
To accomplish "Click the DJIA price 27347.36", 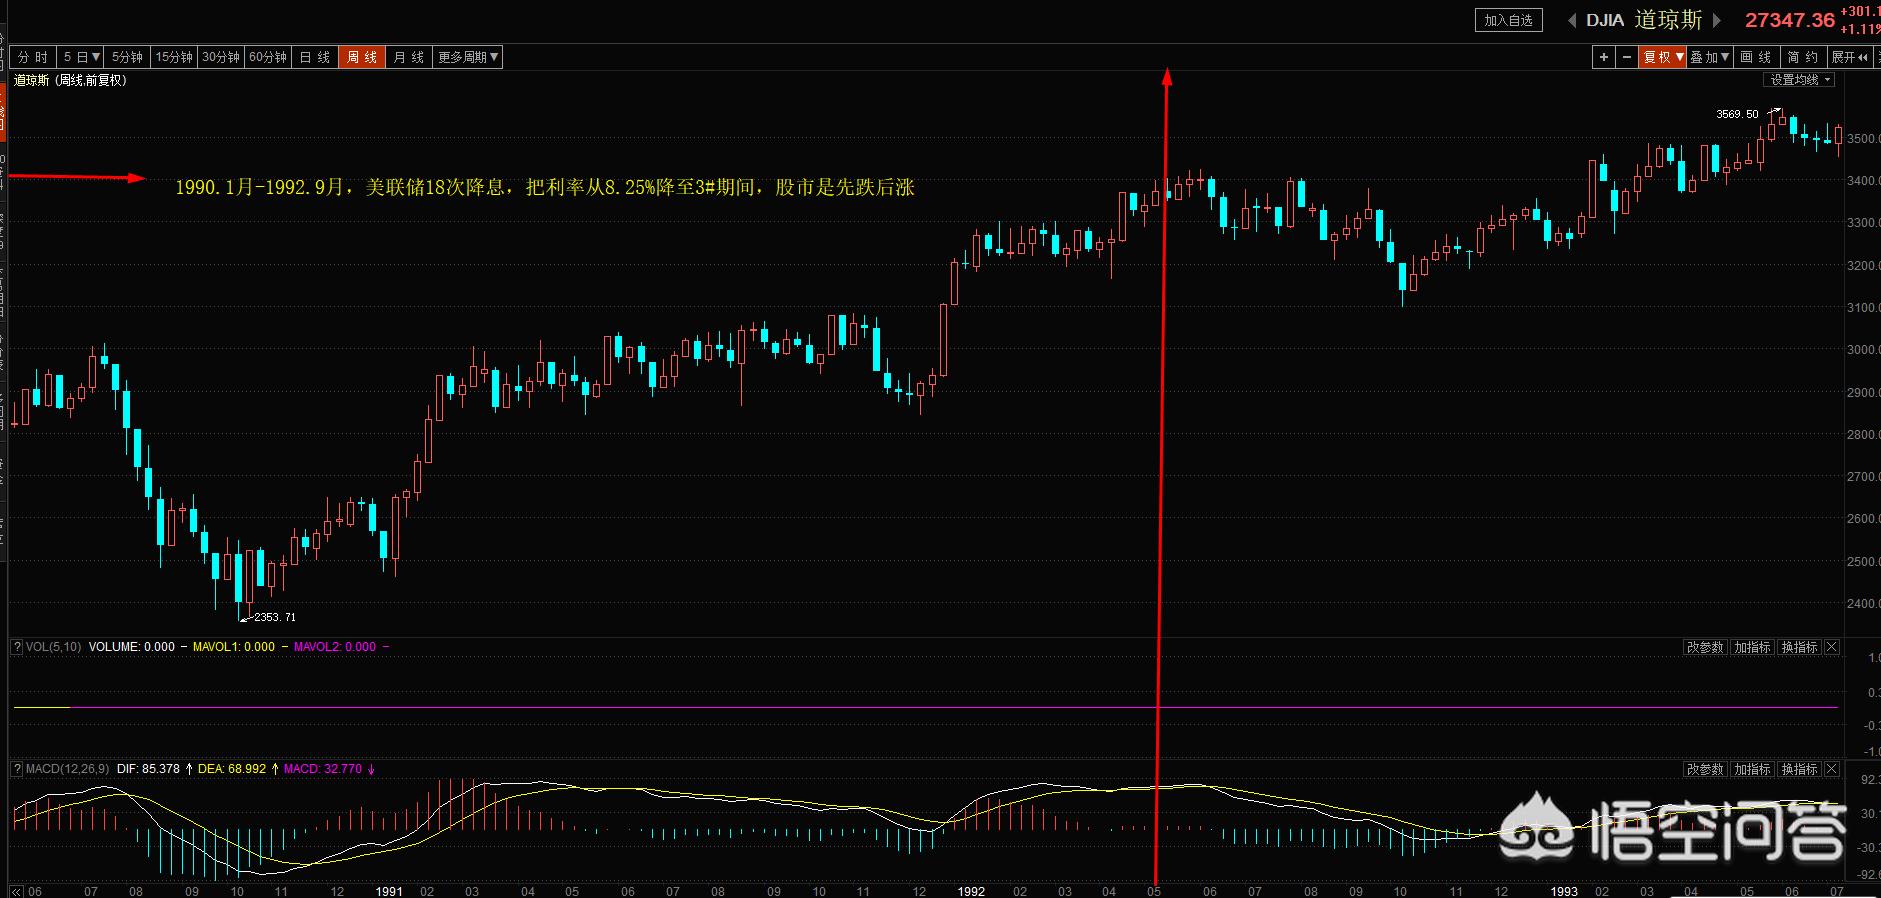I will pos(1790,20).
